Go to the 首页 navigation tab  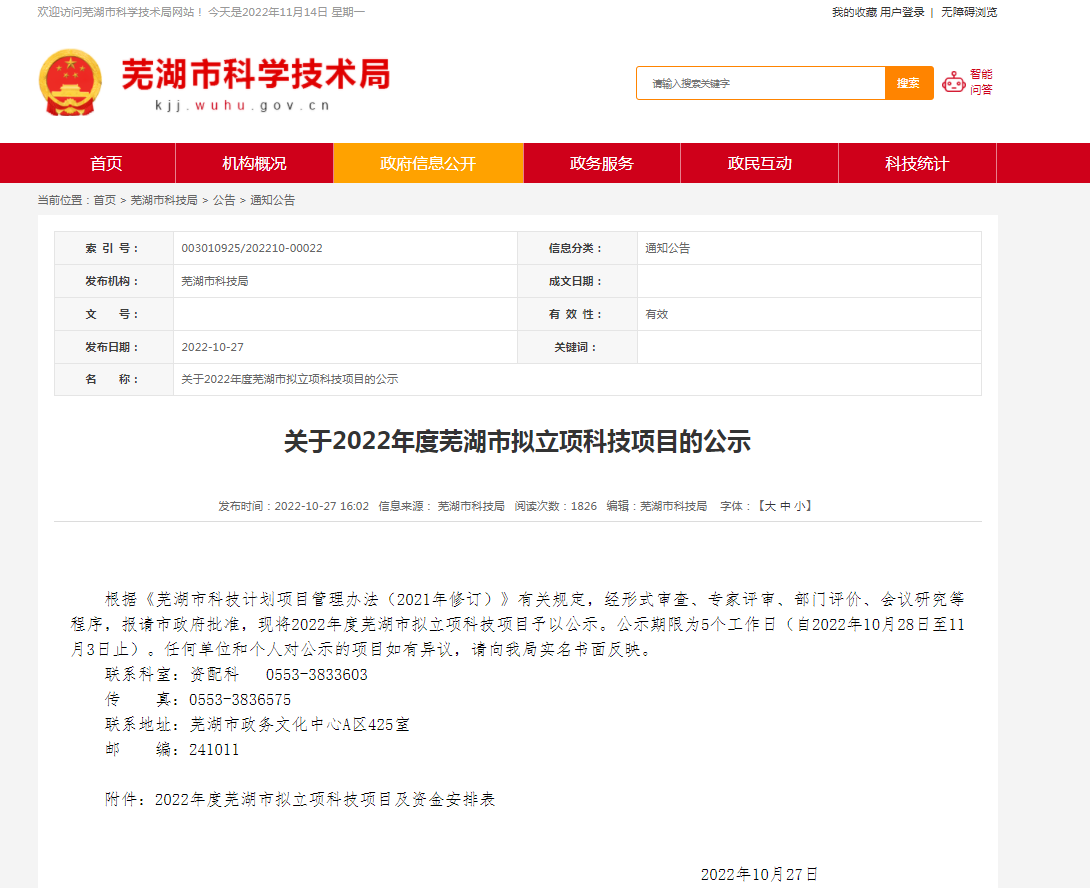[106, 164]
